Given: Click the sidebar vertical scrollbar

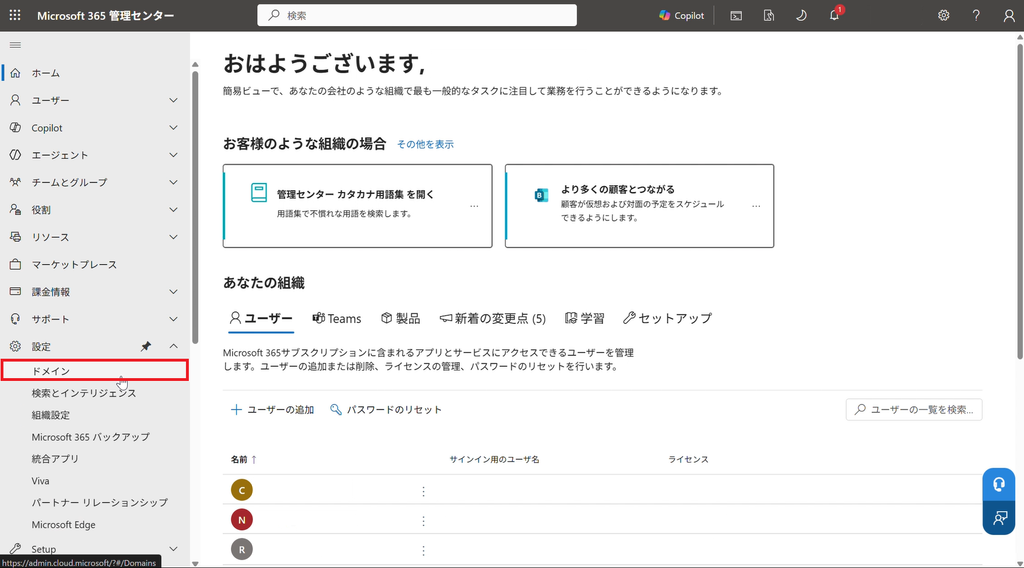Looking at the screenshot, I should coord(195,207).
